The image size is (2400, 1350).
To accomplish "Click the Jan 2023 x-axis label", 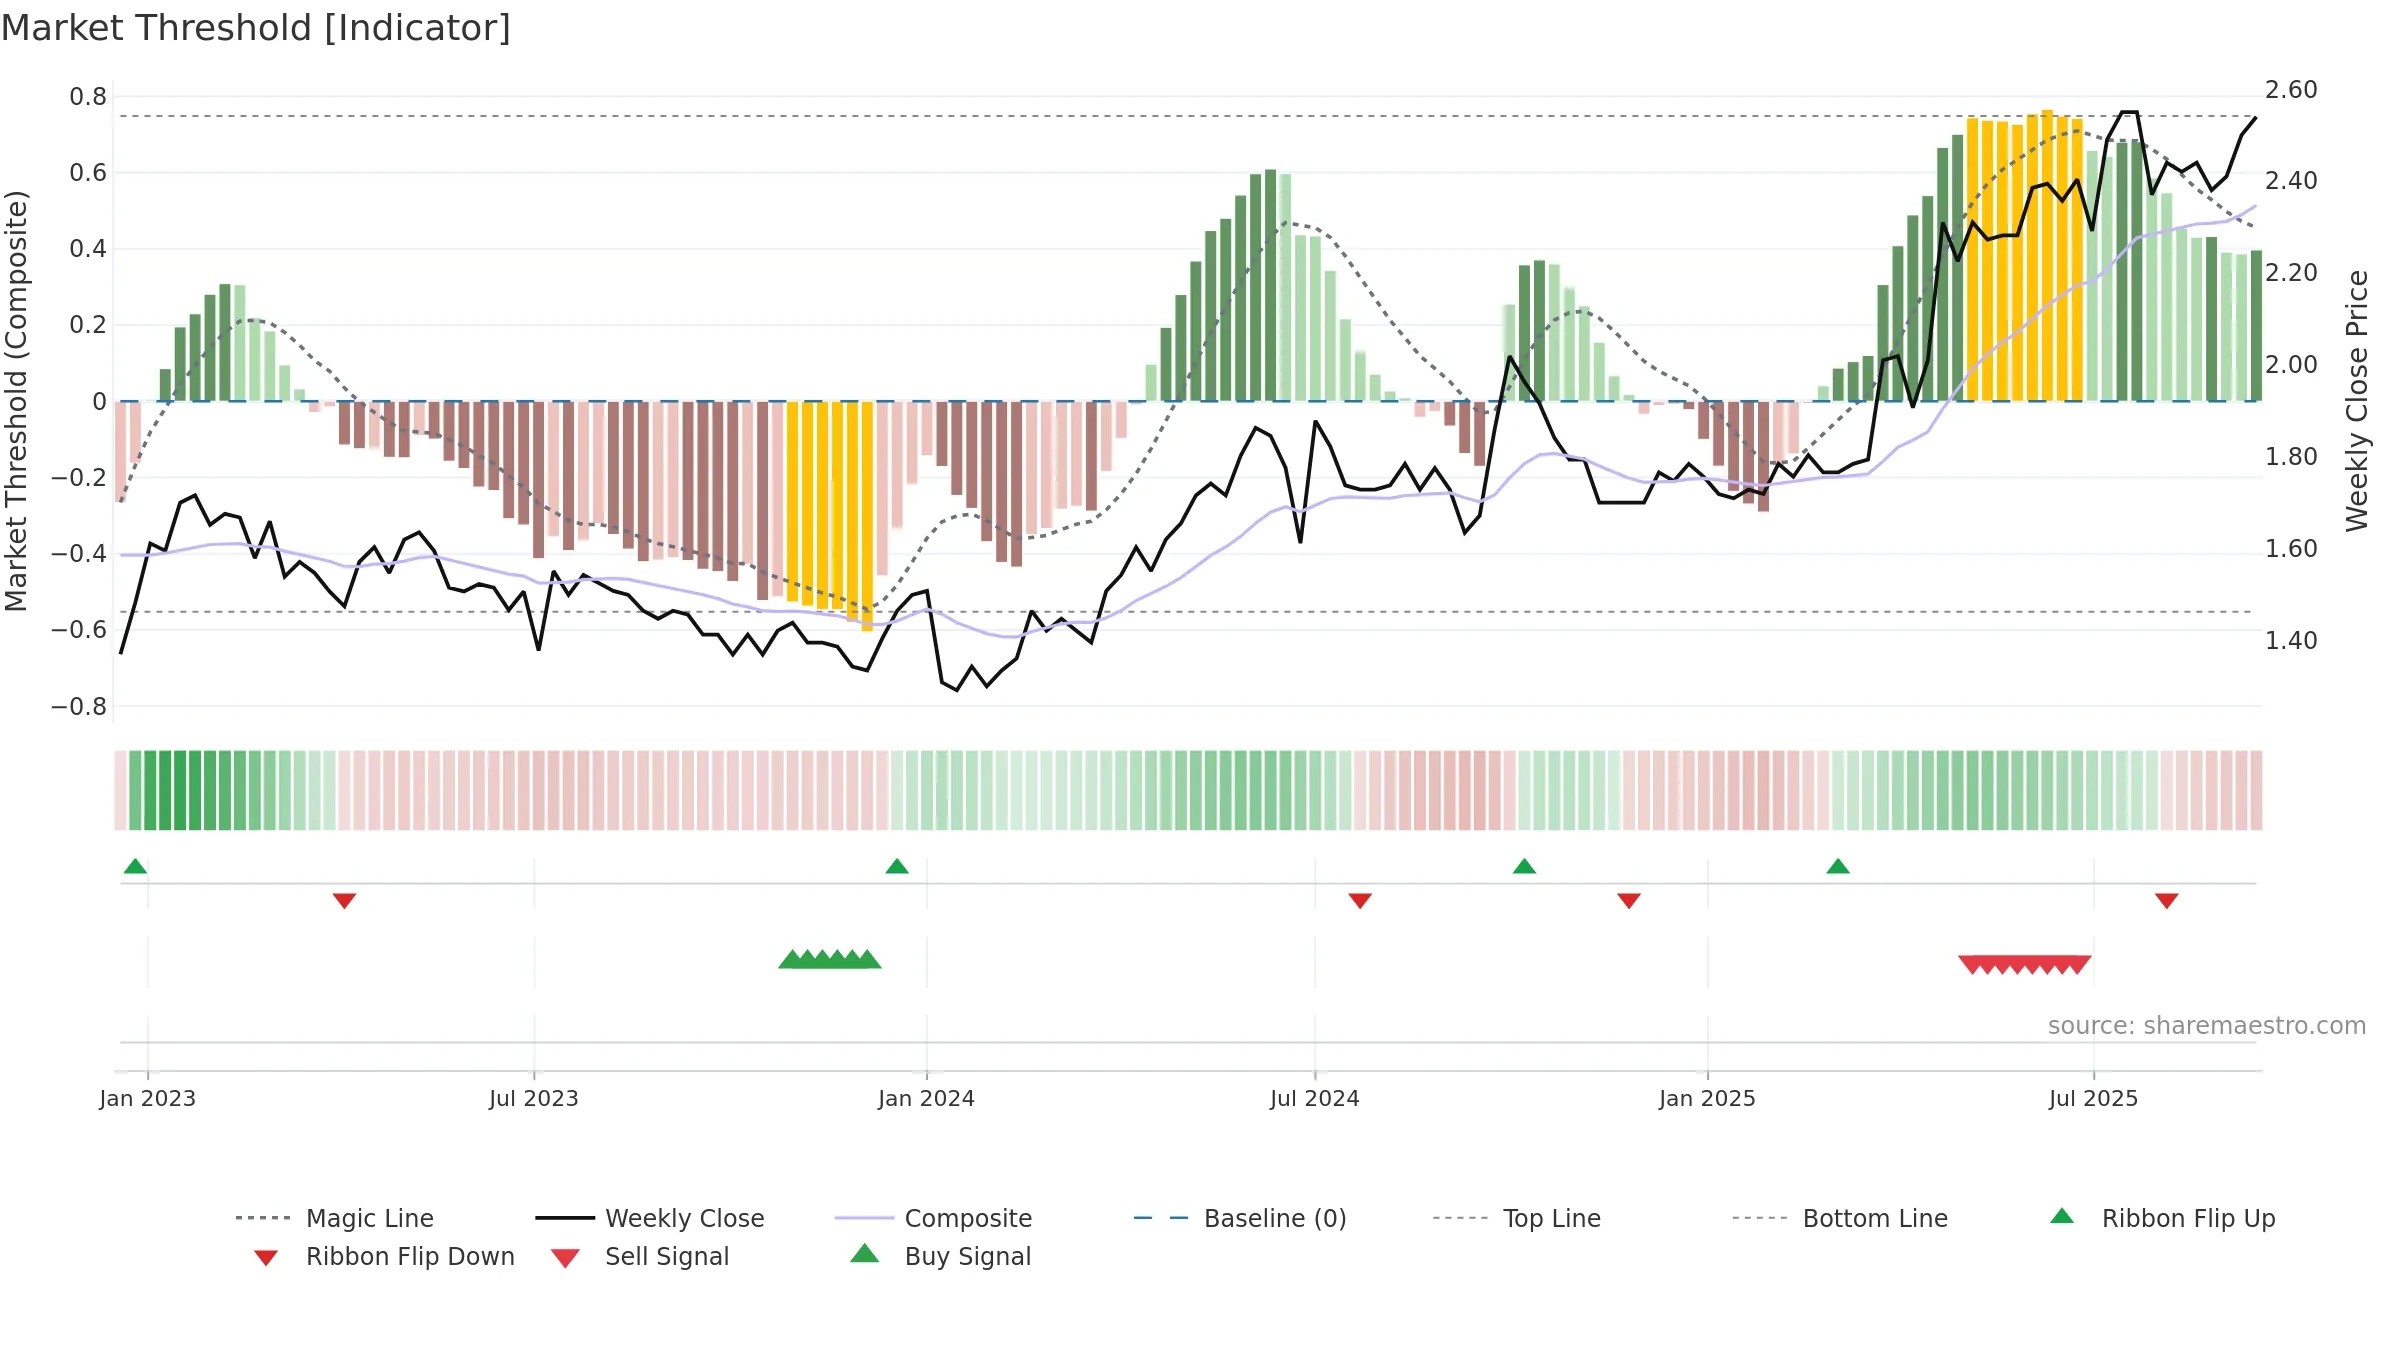I will 148,1098.
